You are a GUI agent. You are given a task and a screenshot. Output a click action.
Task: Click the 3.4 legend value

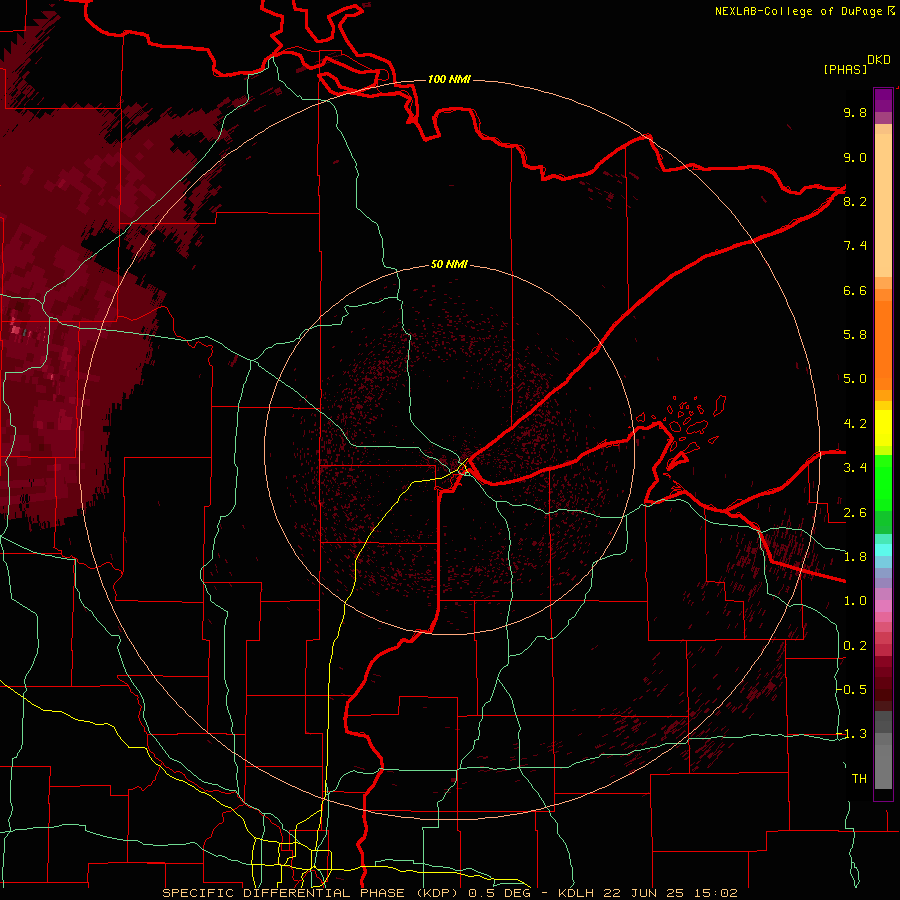855,468
